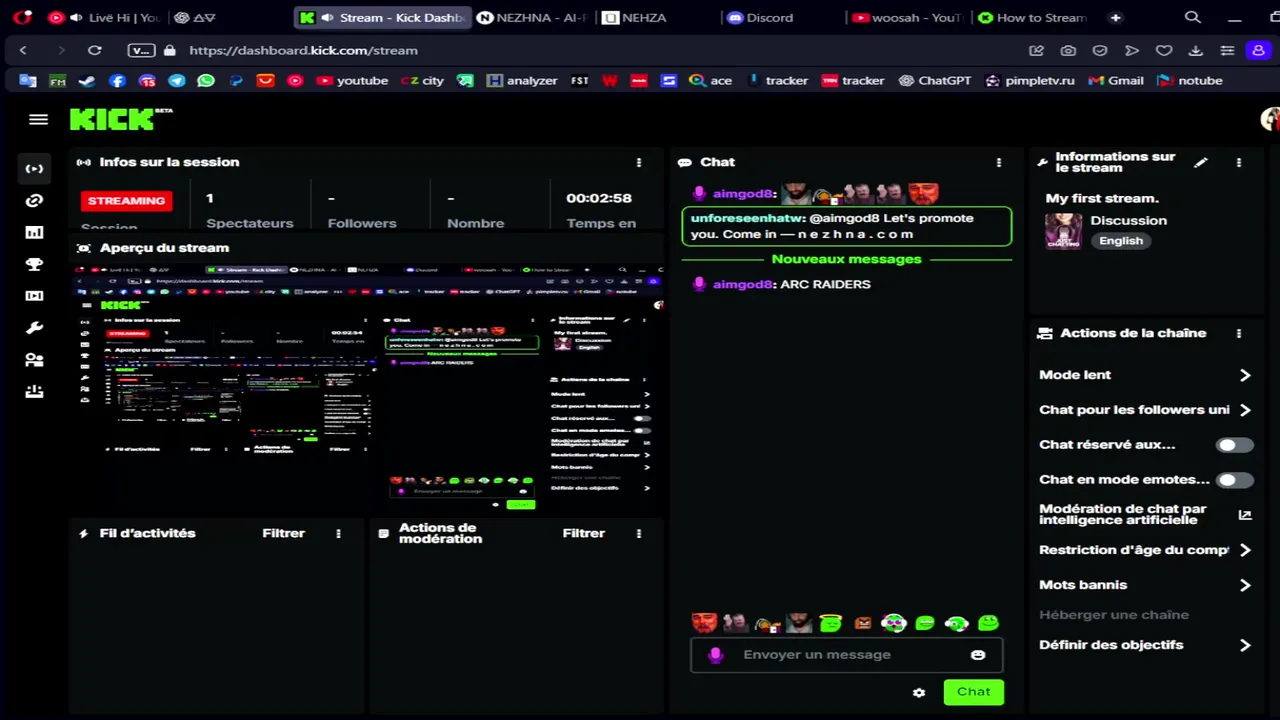The image size is (1280, 720).
Task: Open the video clip sidebar icon
Action: 34,296
